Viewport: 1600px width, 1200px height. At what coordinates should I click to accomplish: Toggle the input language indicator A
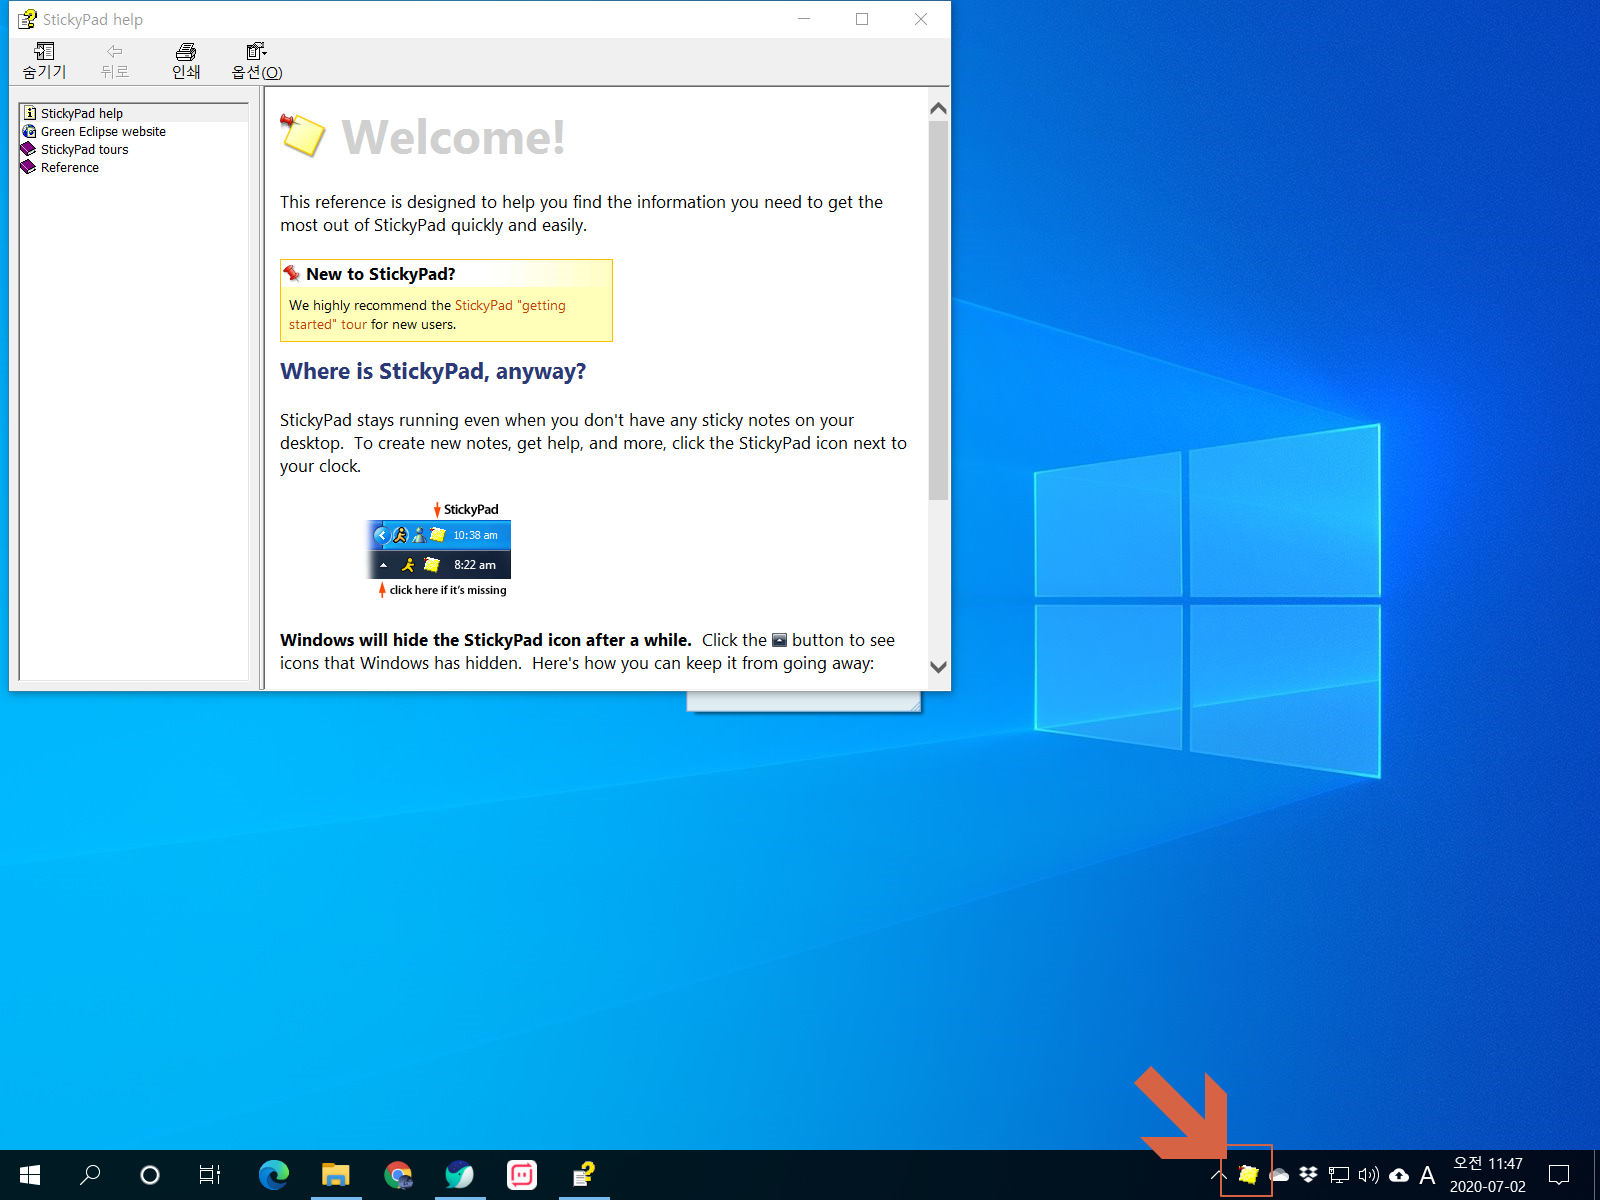pos(1427,1175)
